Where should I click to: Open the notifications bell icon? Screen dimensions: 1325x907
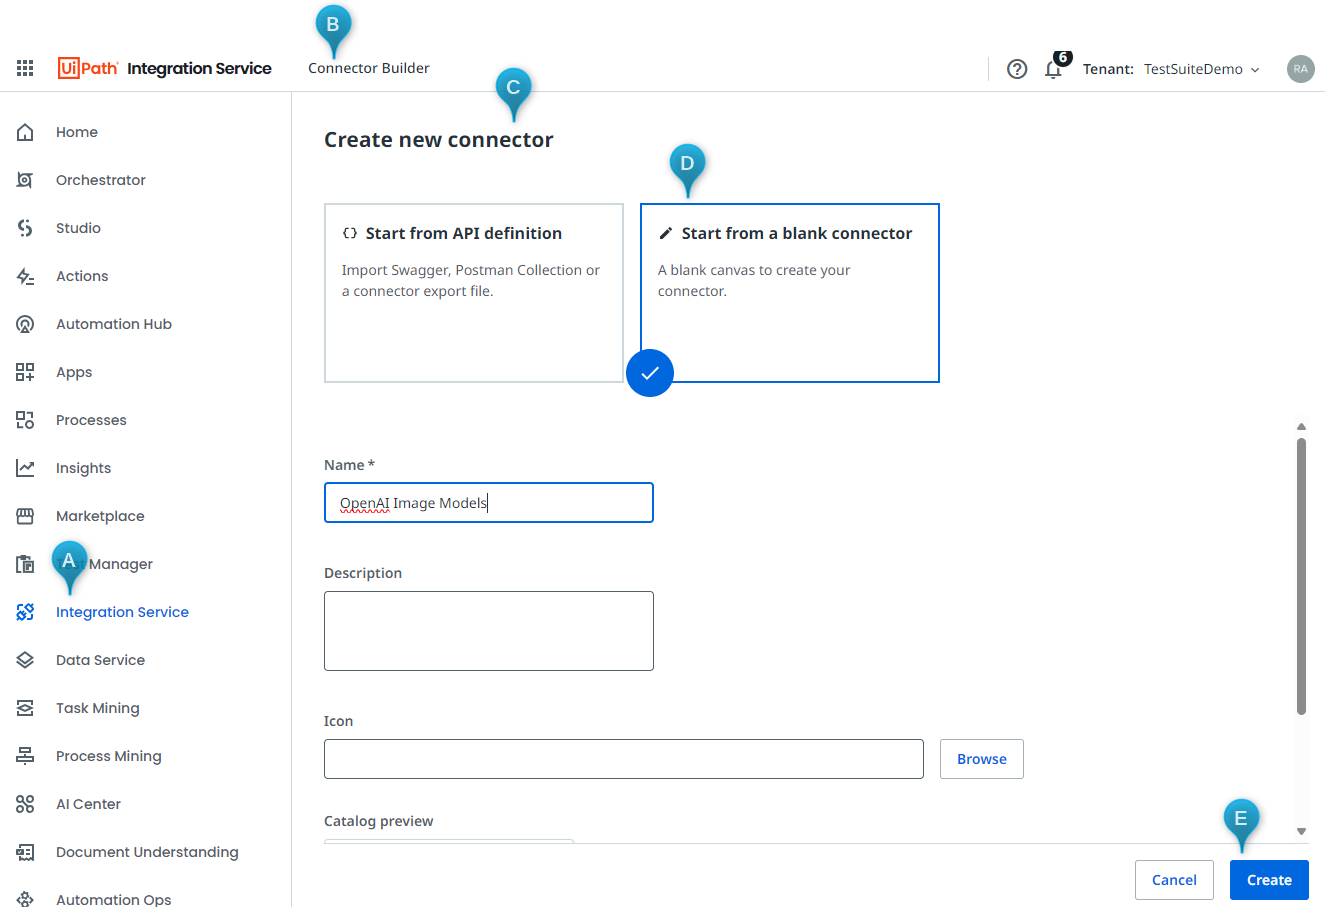tap(1053, 69)
